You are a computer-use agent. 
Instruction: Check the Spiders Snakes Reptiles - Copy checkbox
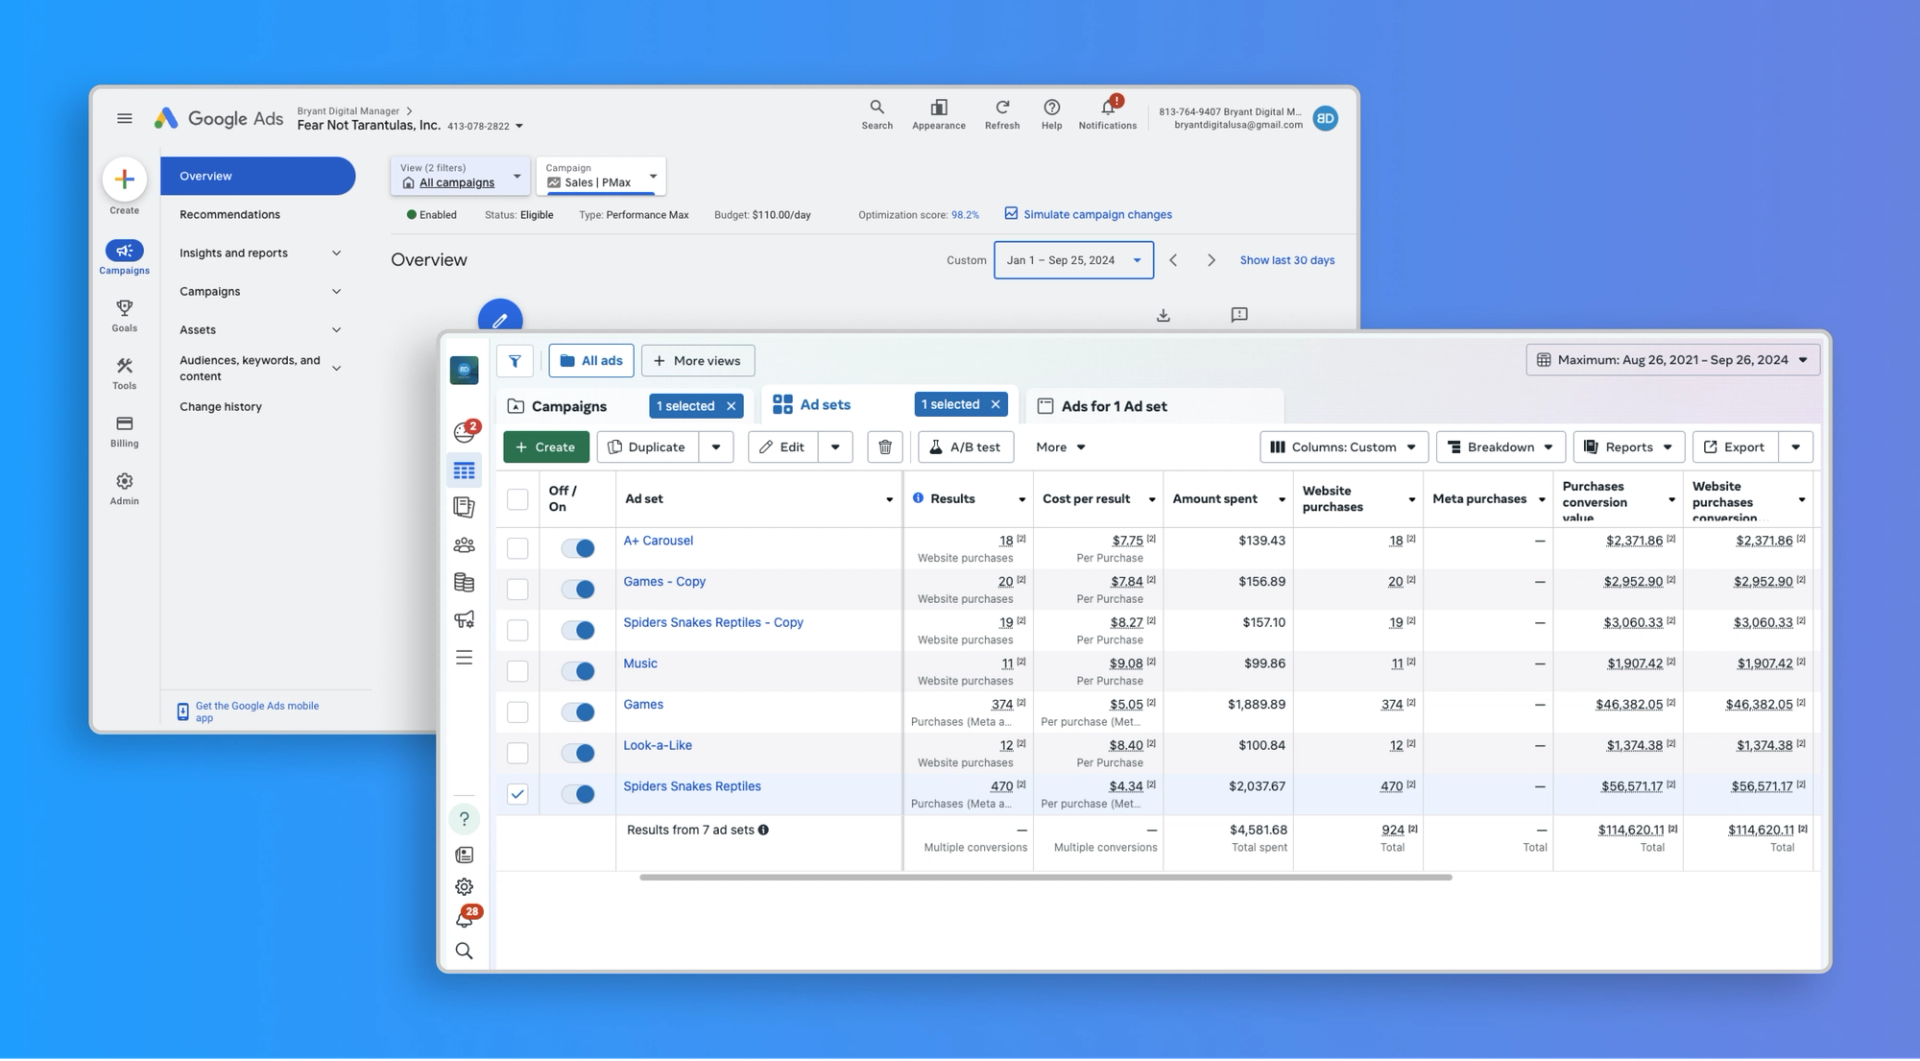click(517, 630)
